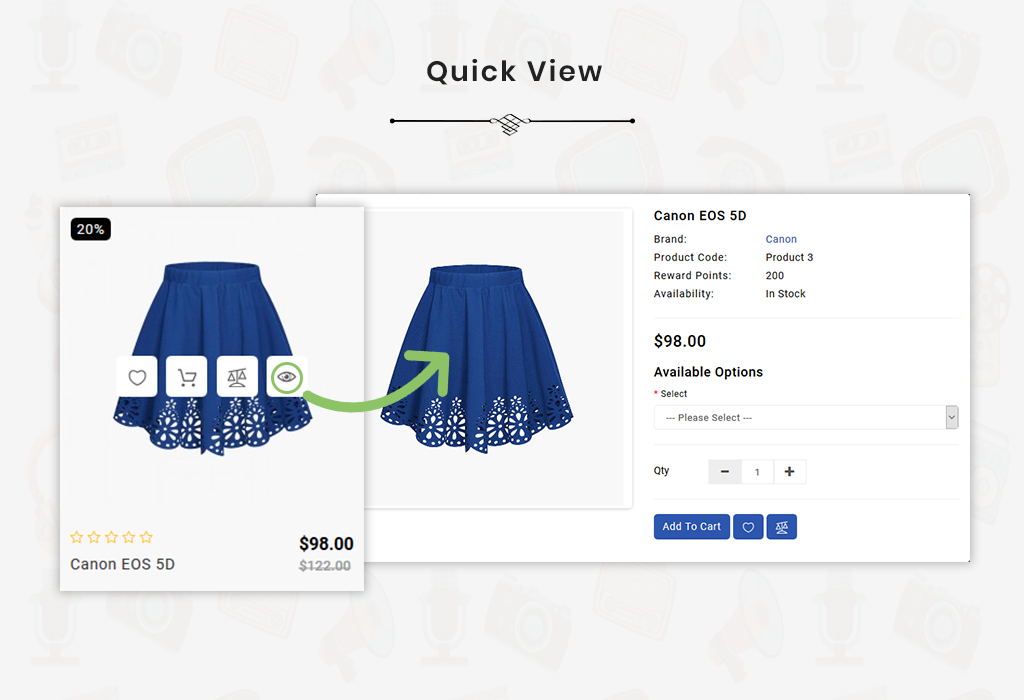Open the Canon brand link

coord(781,239)
